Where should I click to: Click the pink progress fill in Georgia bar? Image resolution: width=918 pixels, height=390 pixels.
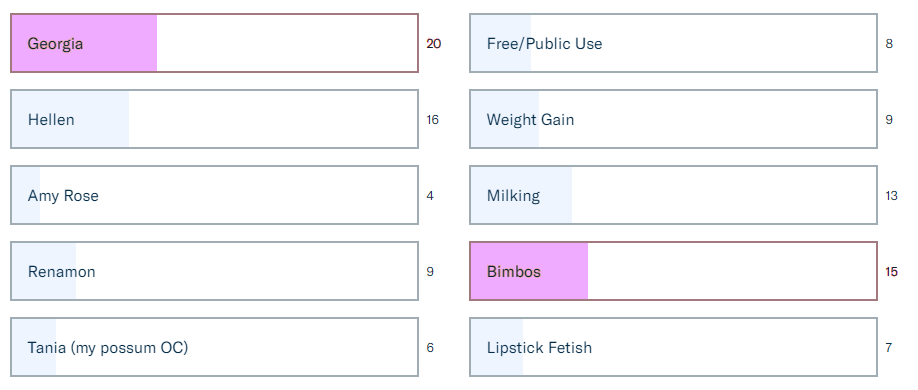(84, 43)
